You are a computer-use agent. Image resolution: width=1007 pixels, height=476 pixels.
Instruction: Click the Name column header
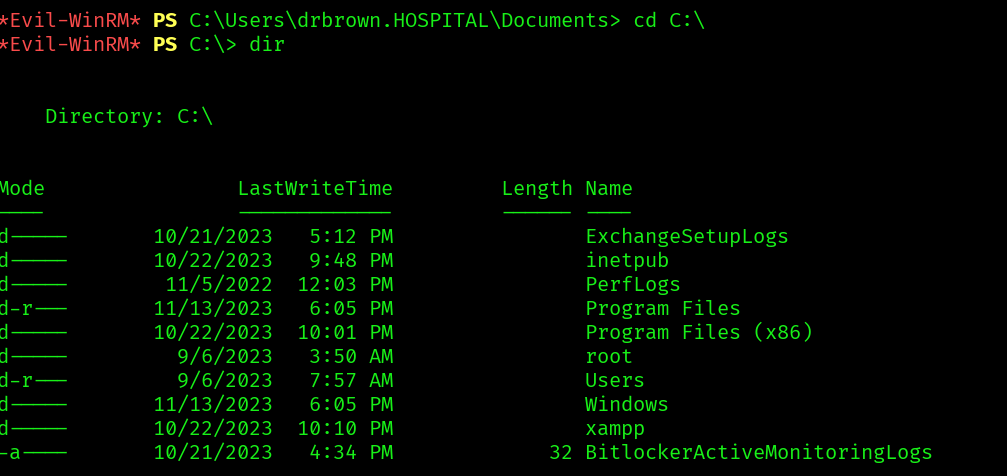pyautogui.click(x=609, y=188)
